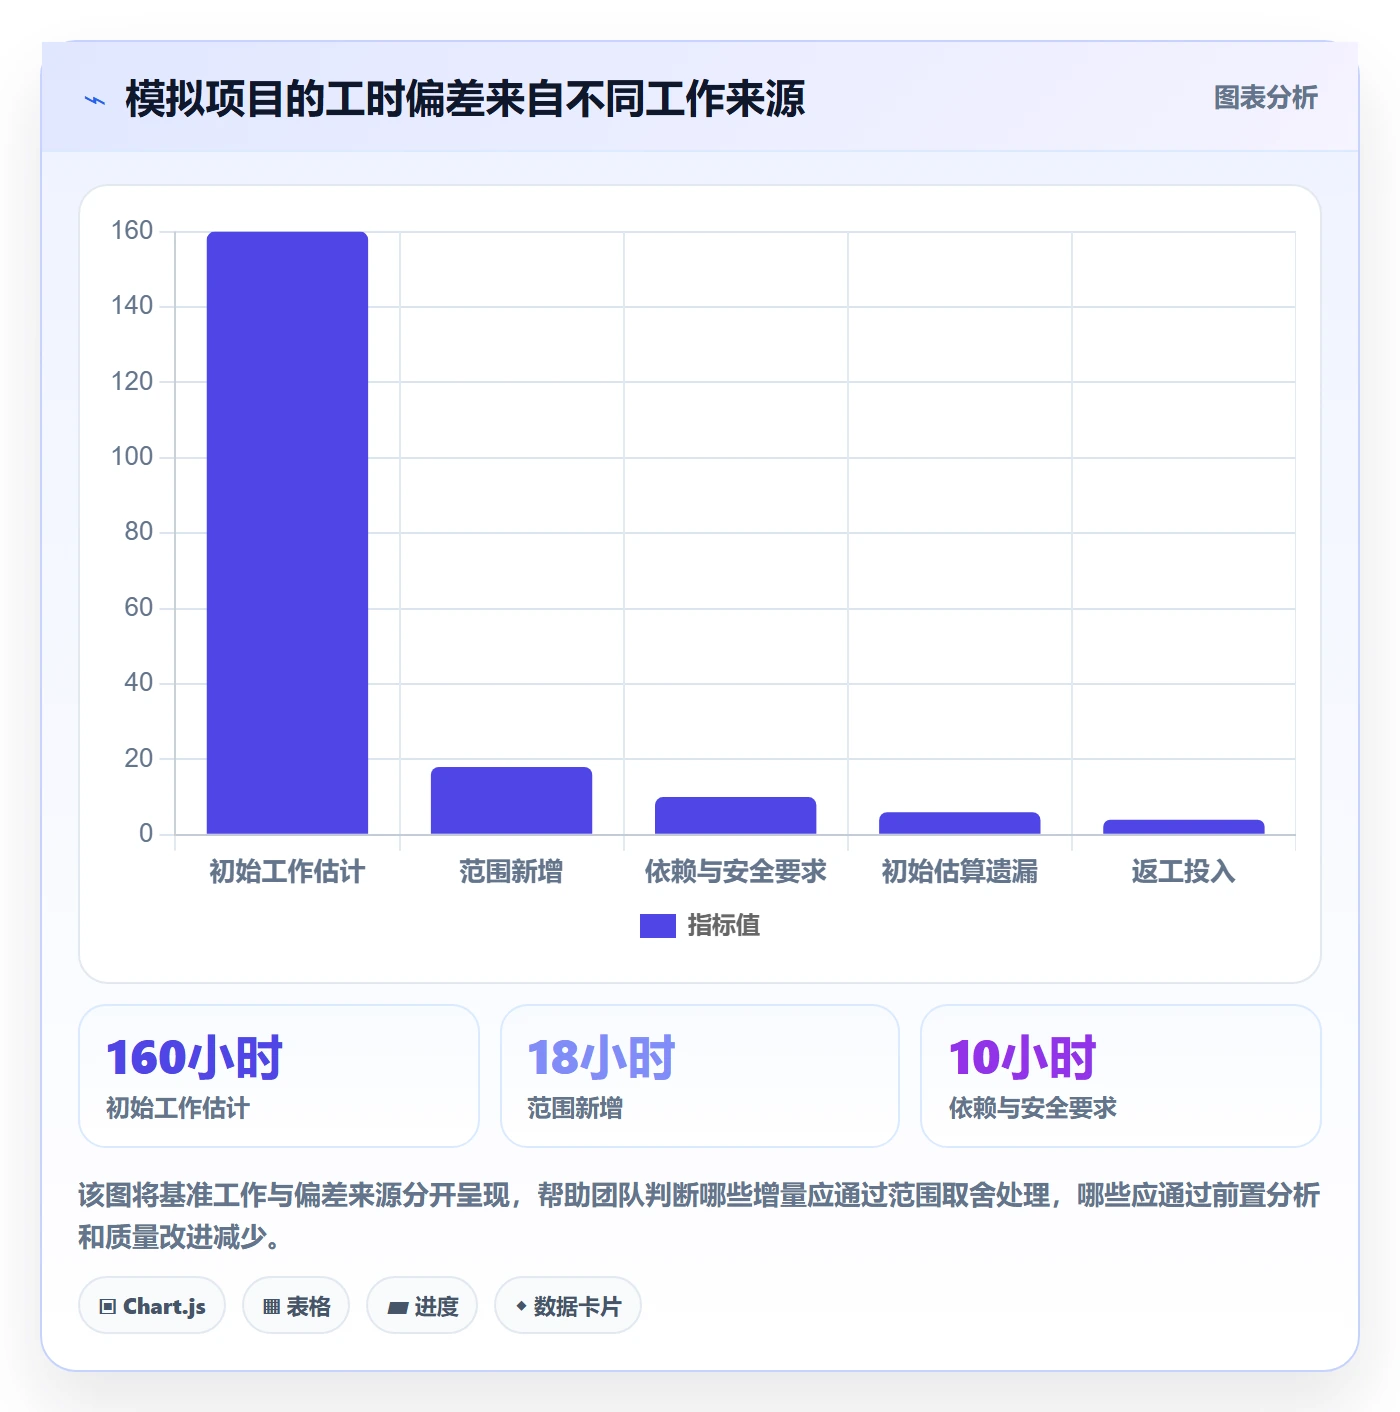Image resolution: width=1400 pixels, height=1412 pixels.
Task: Click the bar icon in 进度 chip
Action: [397, 1308]
